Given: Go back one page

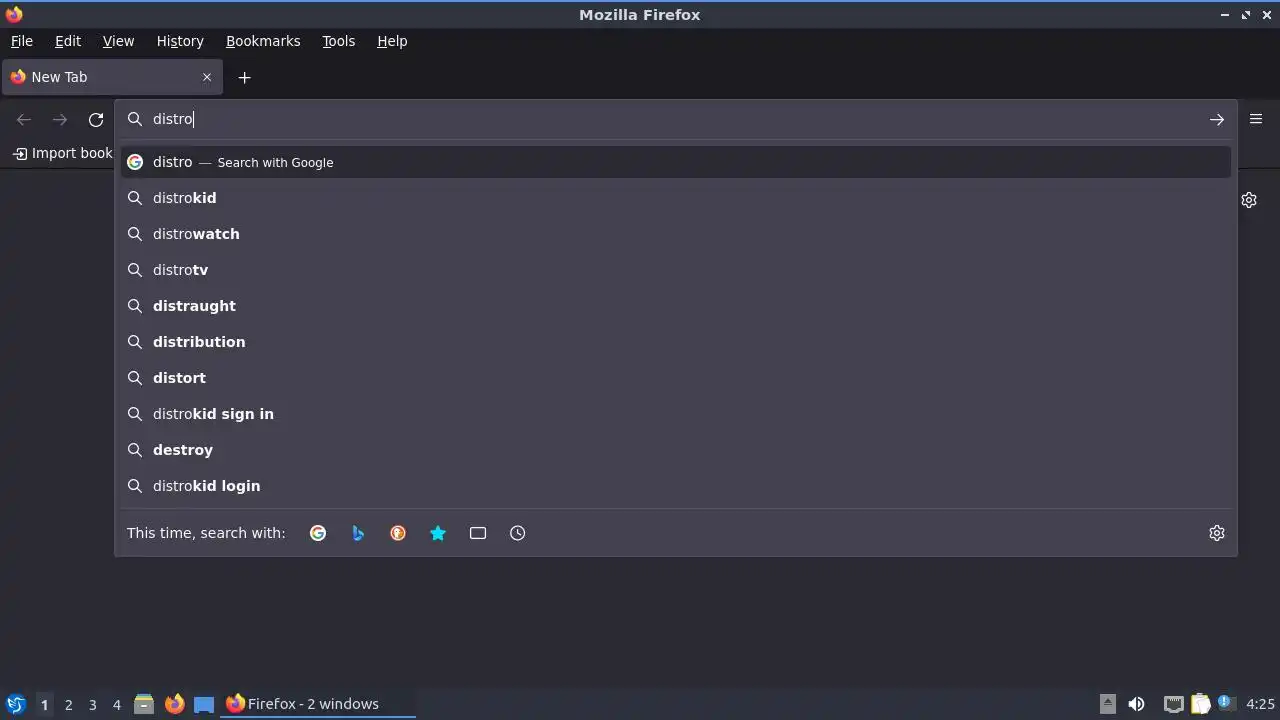Looking at the screenshot, I should [x=24, y=119].
